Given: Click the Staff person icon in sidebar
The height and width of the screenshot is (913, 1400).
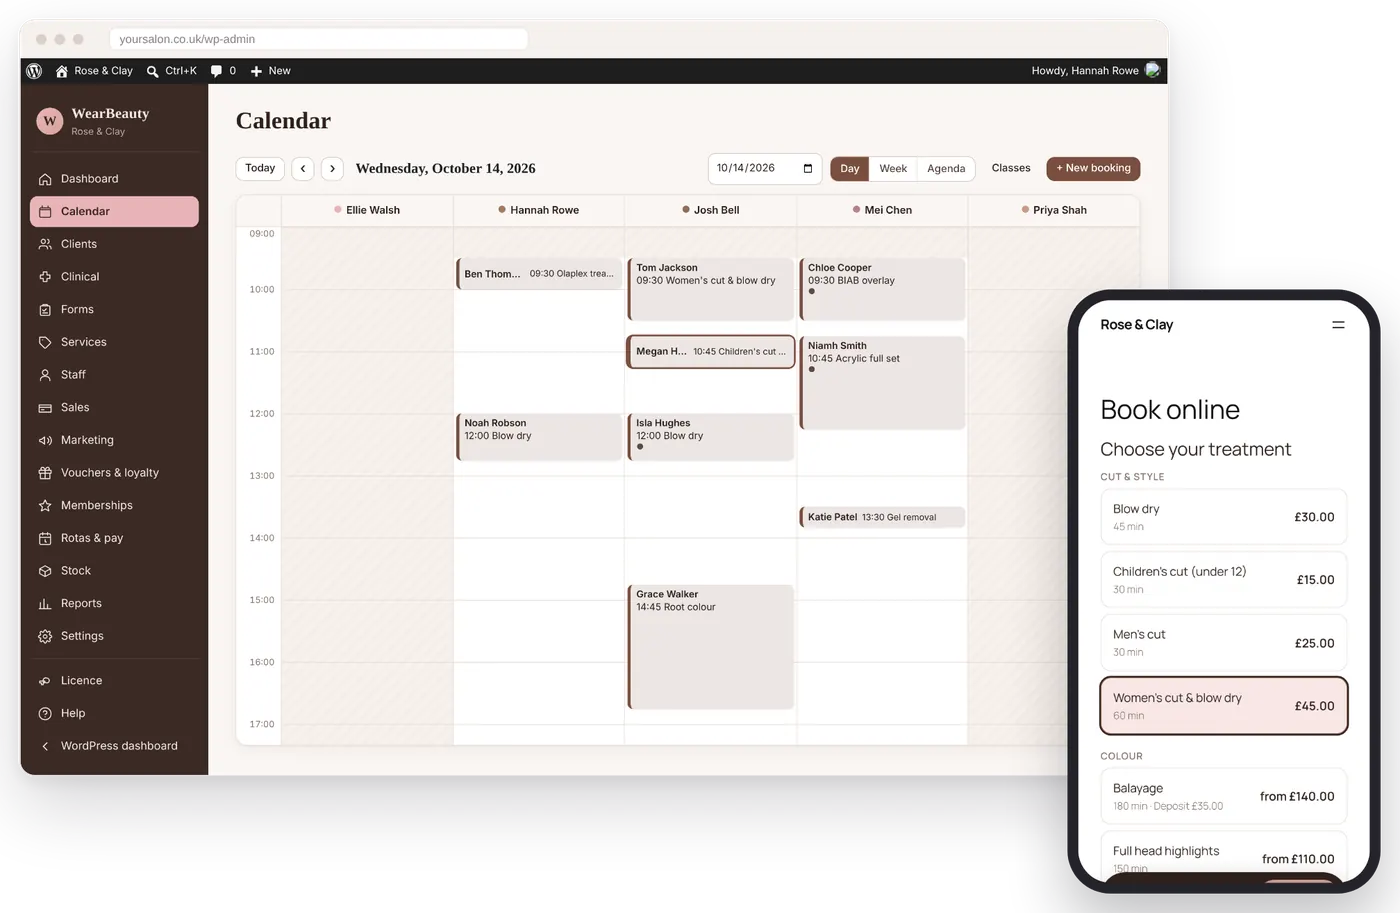Looking at the screenshot, I should (x=45, y=375).
